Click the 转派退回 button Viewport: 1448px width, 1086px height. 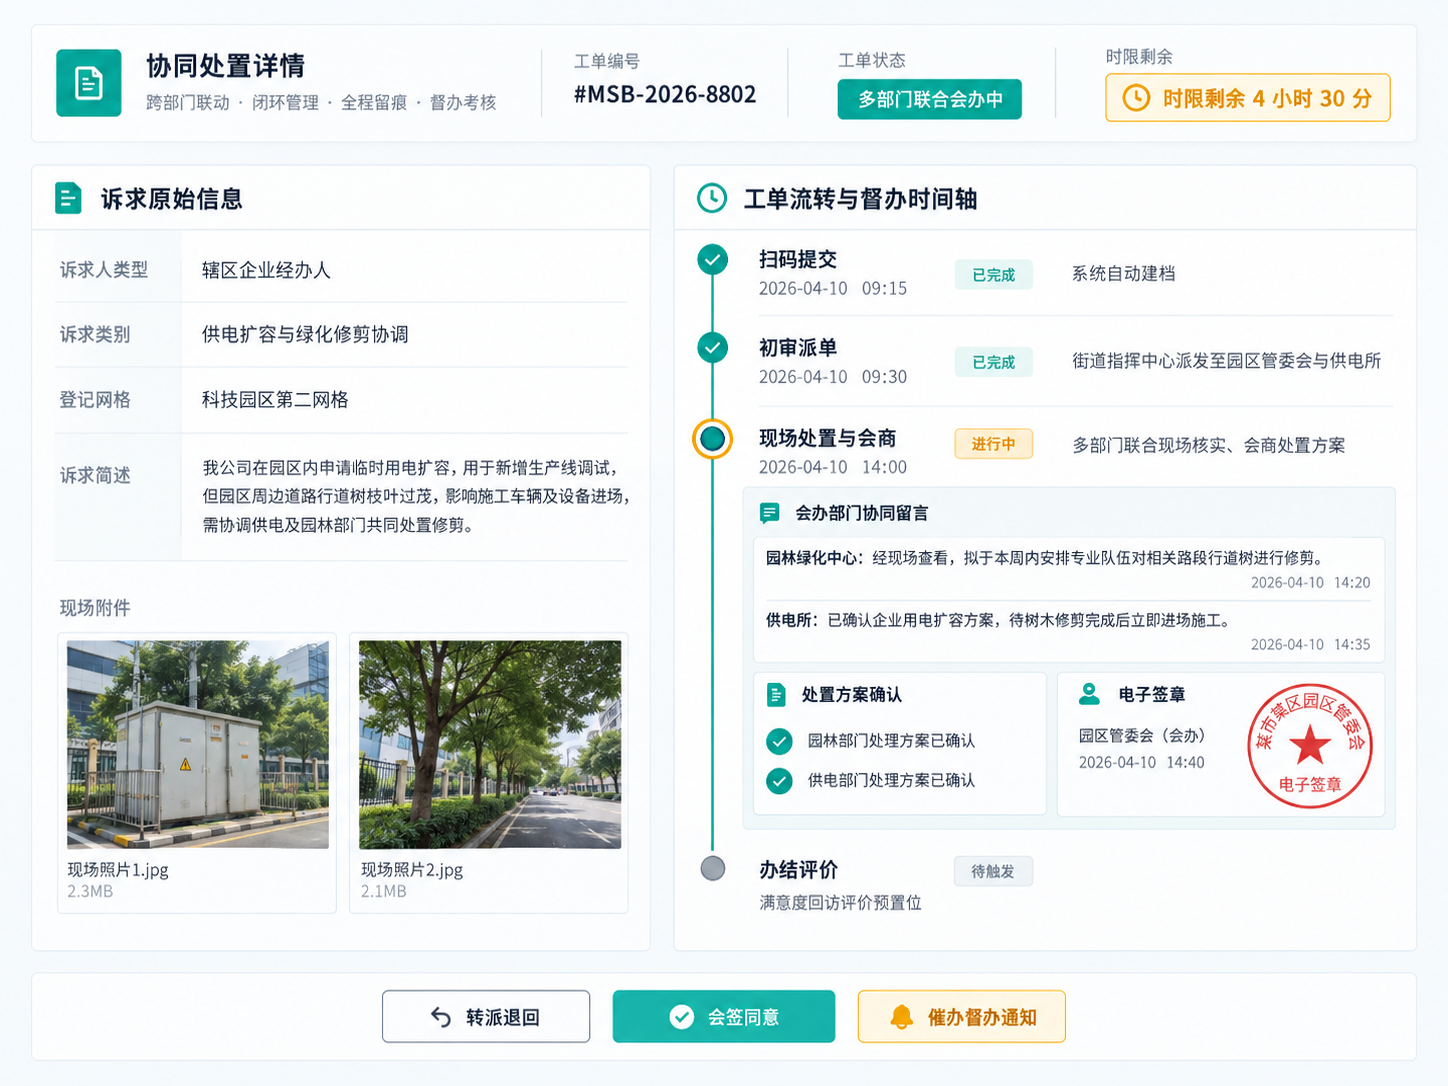(486, 1017)
